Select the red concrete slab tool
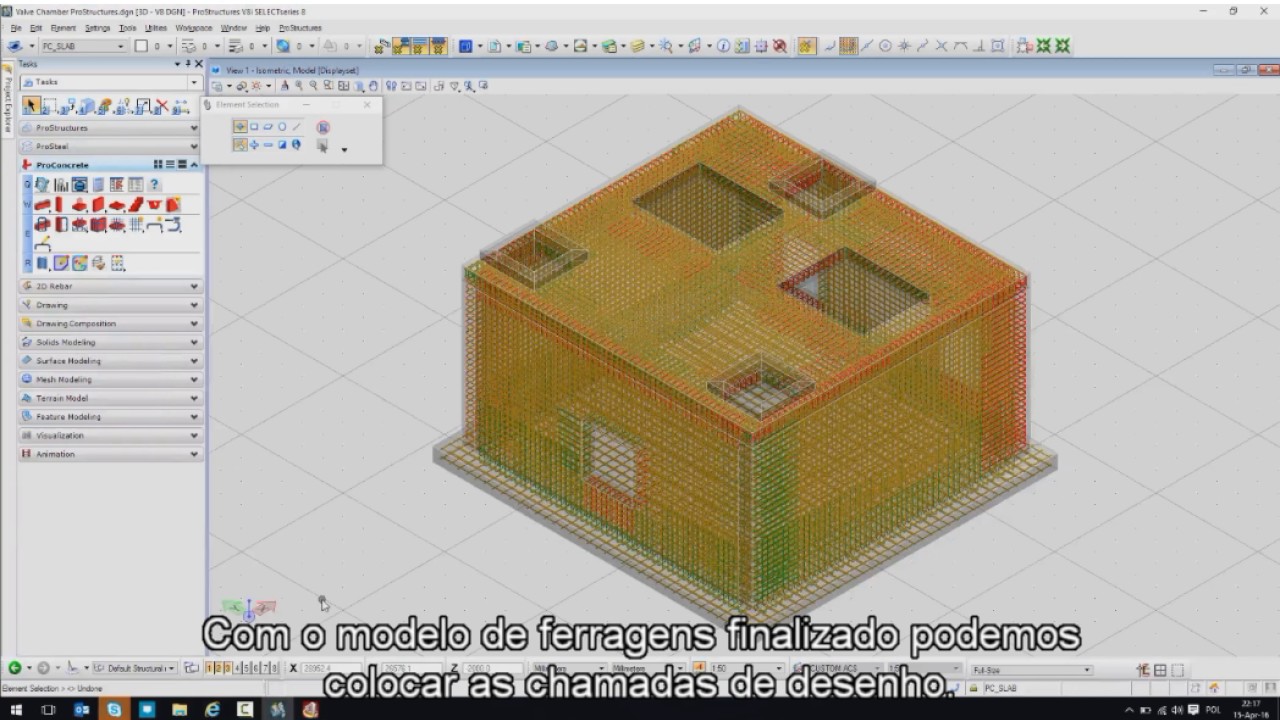Screen dimensions: 1280x720 pos(117,205)
